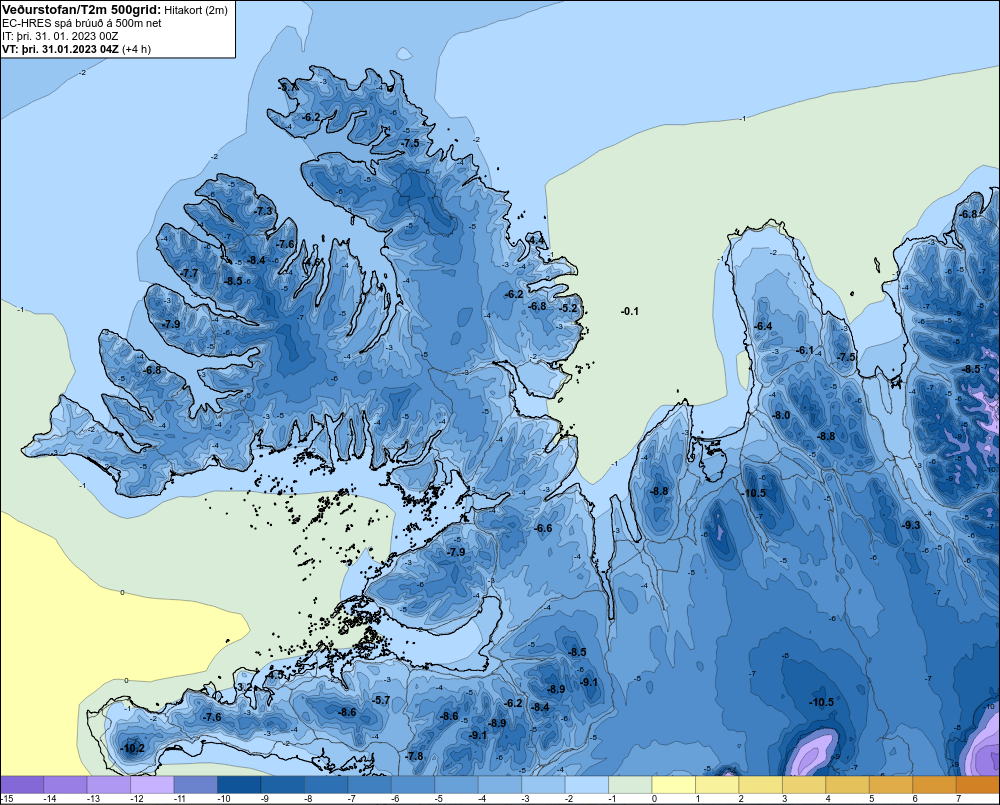
Task: Click the -4.6 temperature label
Action: 311,262
